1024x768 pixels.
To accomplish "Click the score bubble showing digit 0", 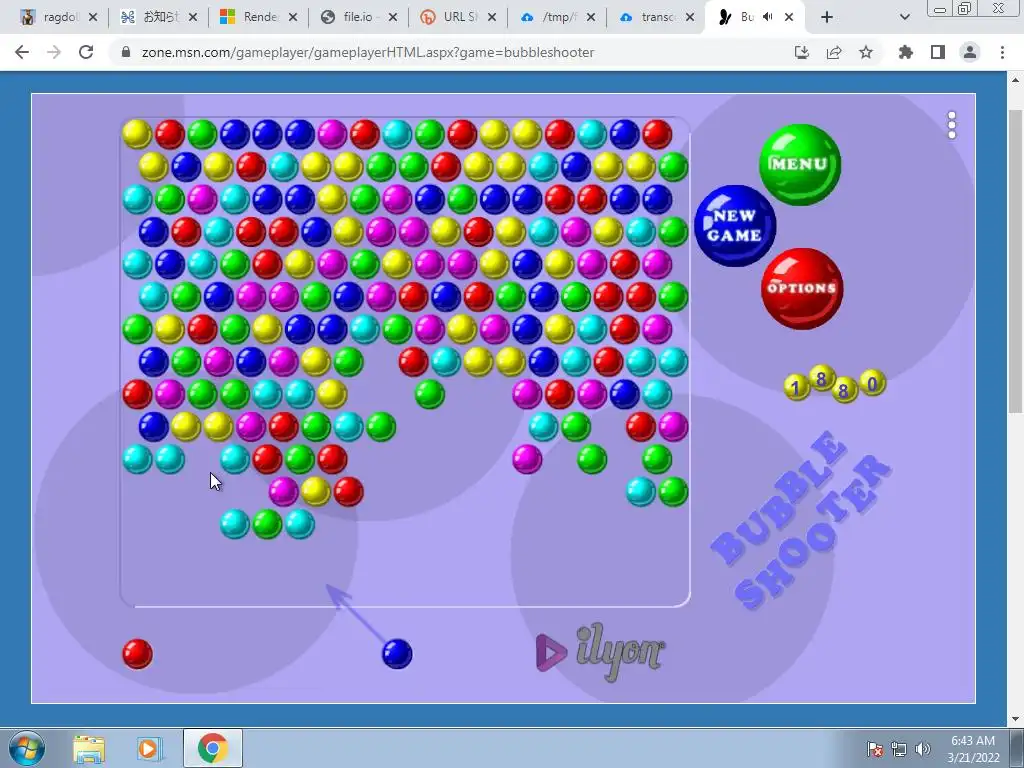I will (x=872, y=383).
